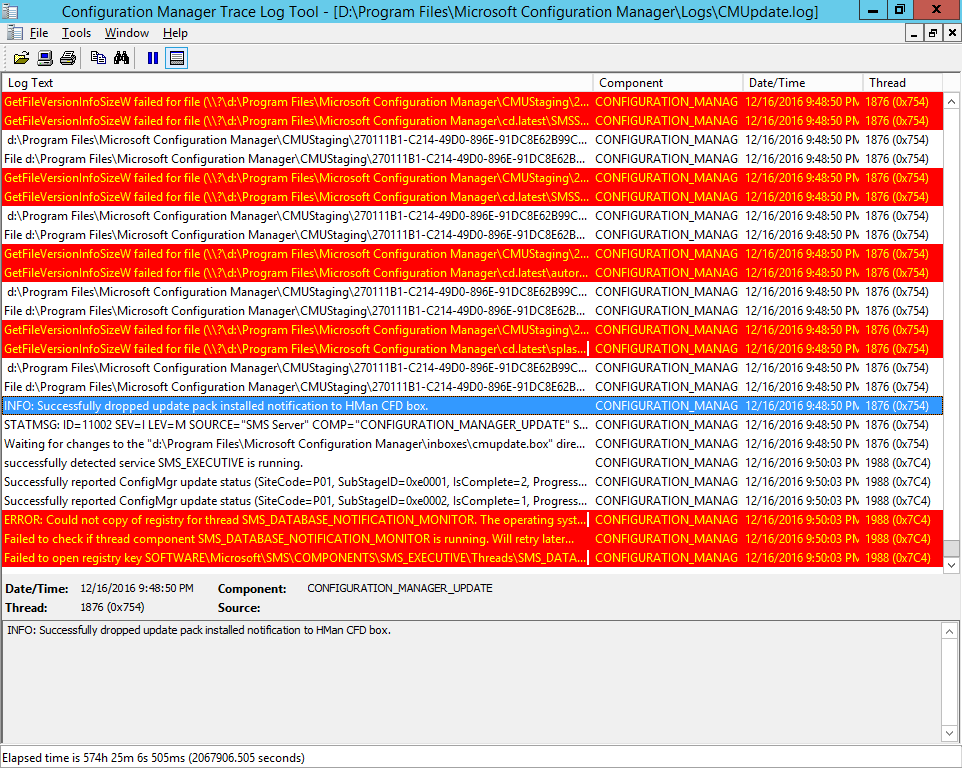Click the log list scrollbar thumb
The width and height of the screenshot is (962, 768).
[x=952, y=548]
